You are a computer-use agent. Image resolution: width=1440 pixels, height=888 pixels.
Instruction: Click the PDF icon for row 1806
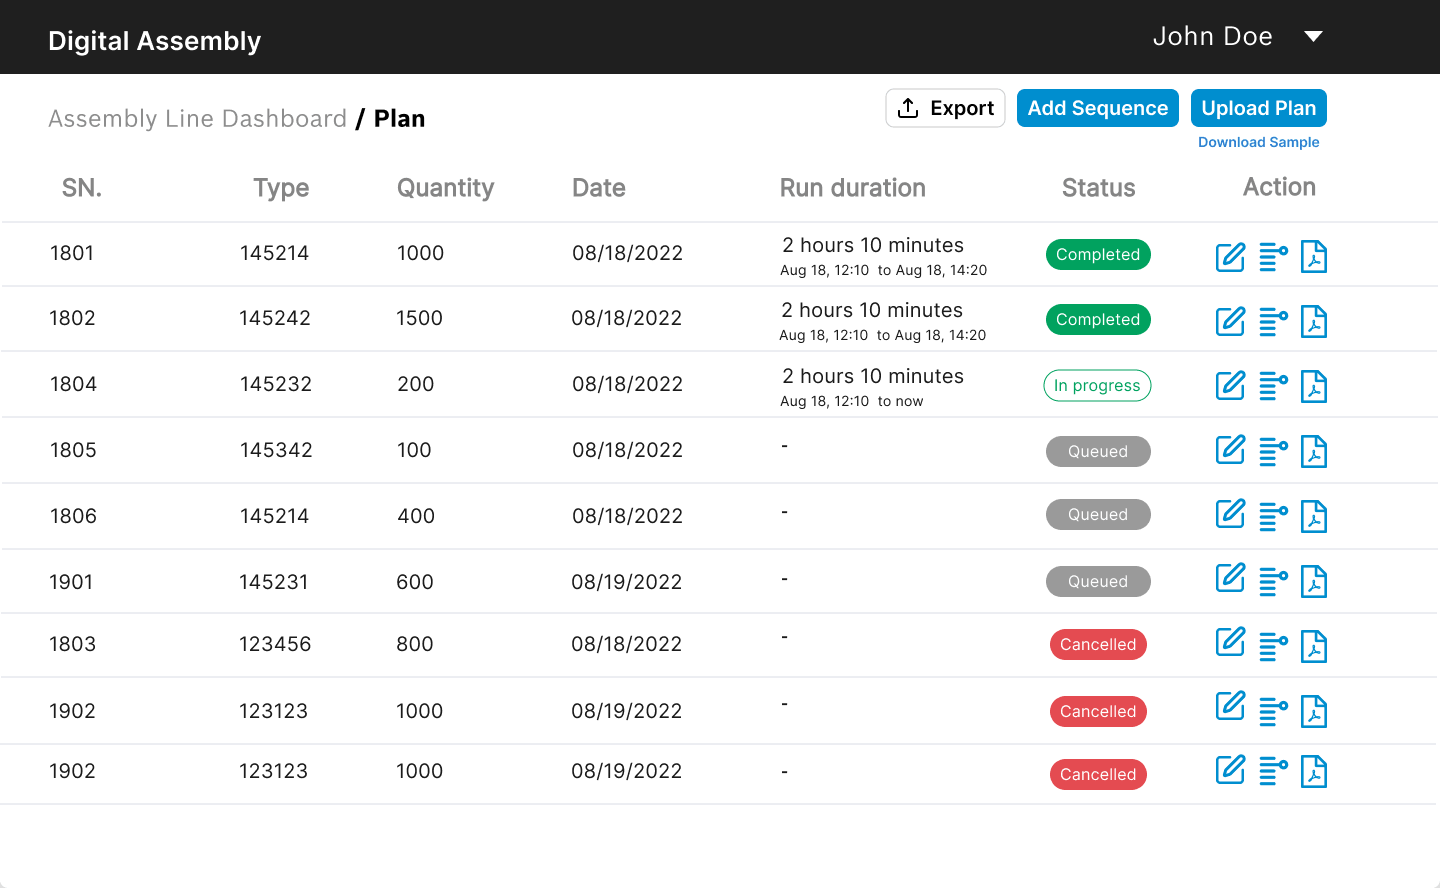(x=1314, y=517)
